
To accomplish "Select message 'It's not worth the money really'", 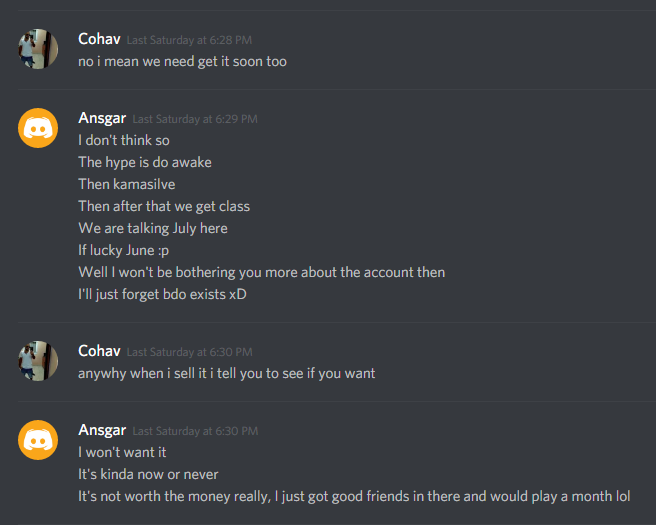I will [354, 497].
